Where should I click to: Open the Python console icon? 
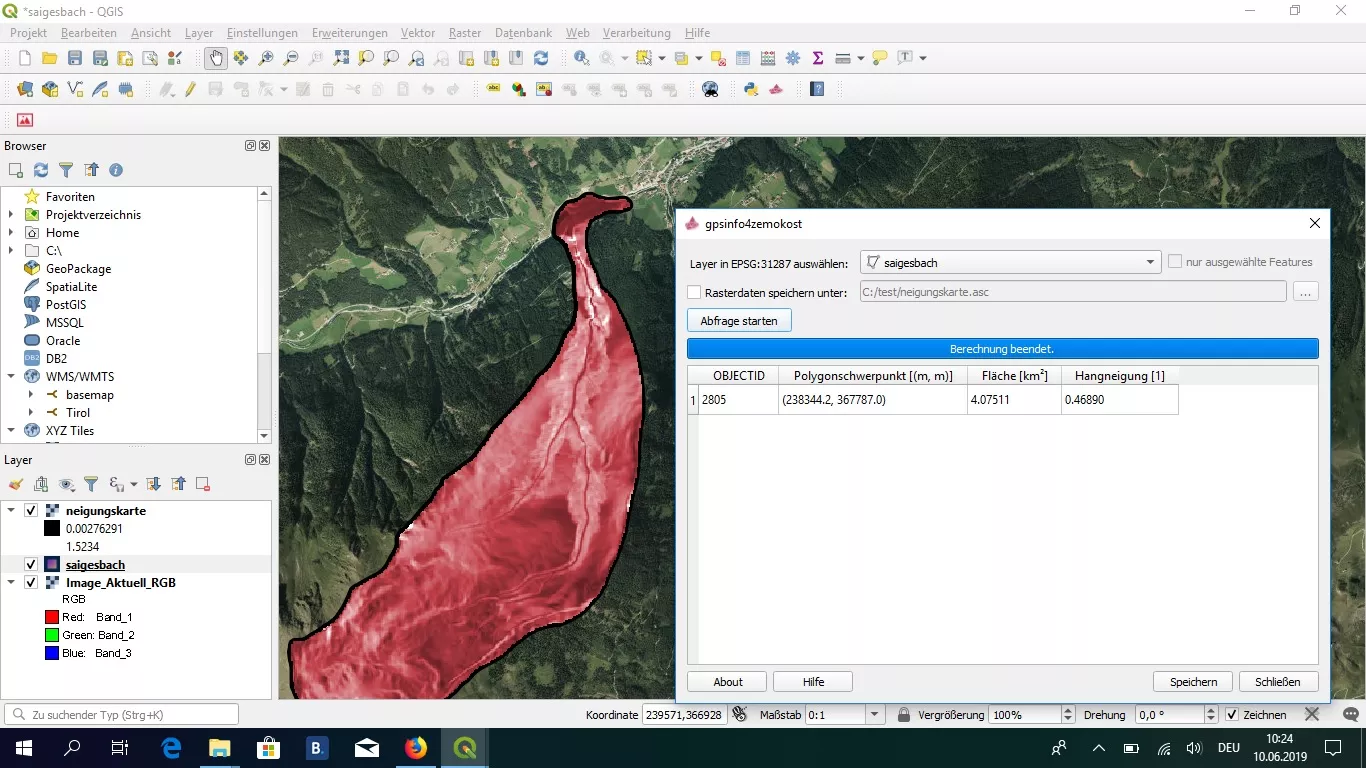[x=751, y=89]
